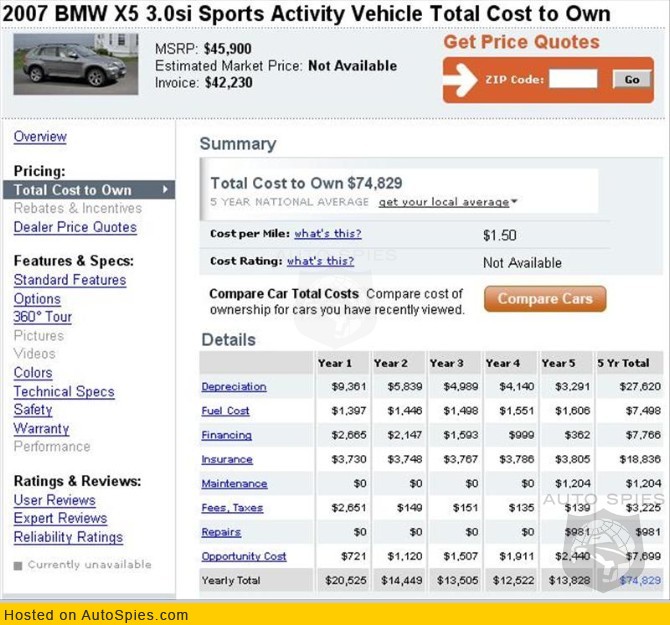Open the BMW X5 vehicle thumbnail

click(76, 64)
